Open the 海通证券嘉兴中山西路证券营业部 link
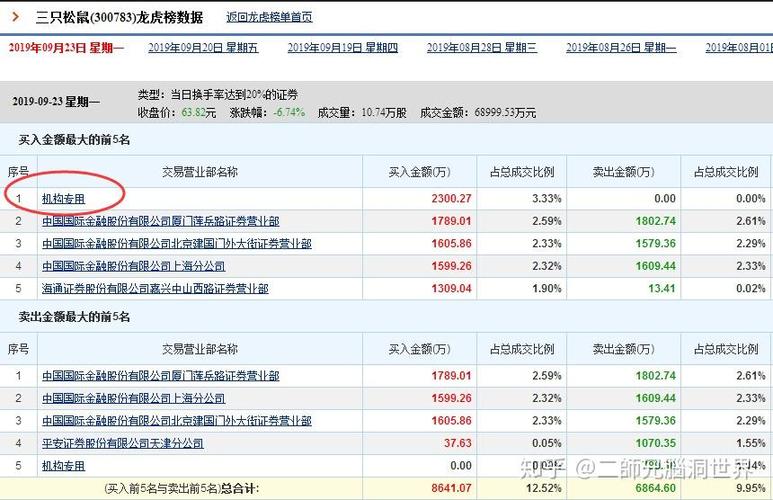Image resolution: width=773 pixels, height=500 pixels. click(x=155, y=288)
